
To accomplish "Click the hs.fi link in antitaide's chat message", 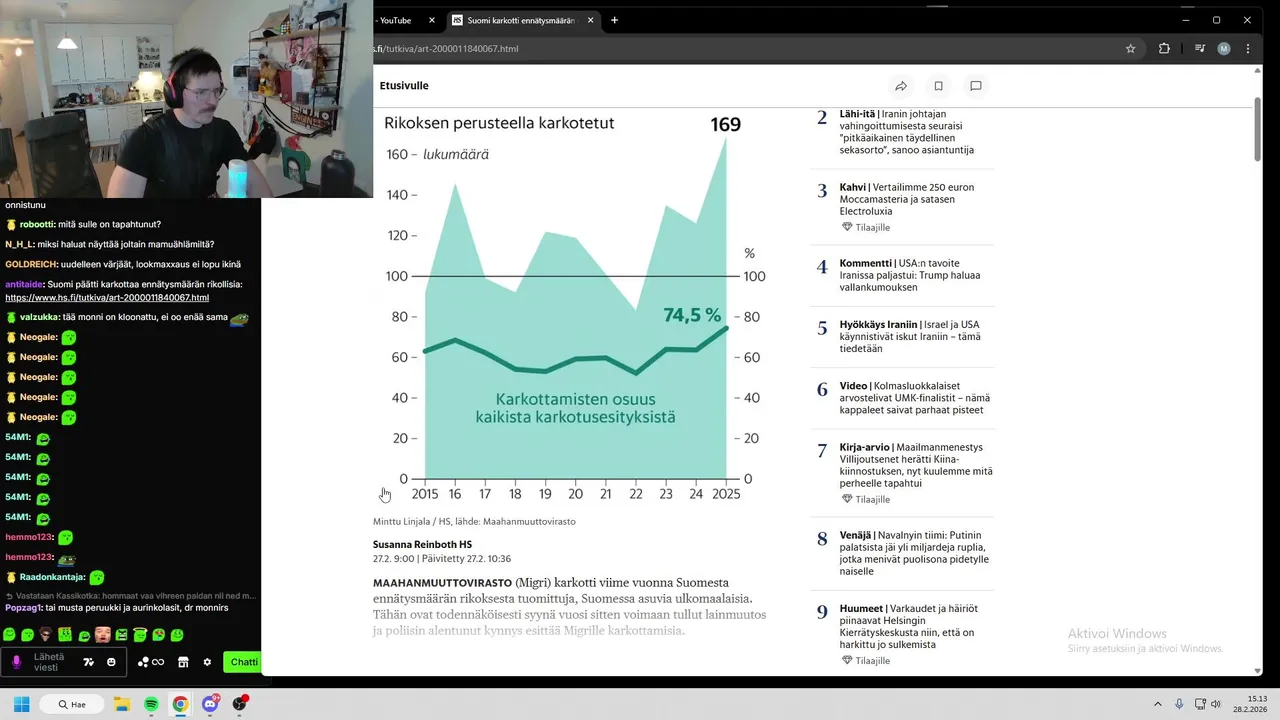I will pyautogui.click(x=107, y=298).
